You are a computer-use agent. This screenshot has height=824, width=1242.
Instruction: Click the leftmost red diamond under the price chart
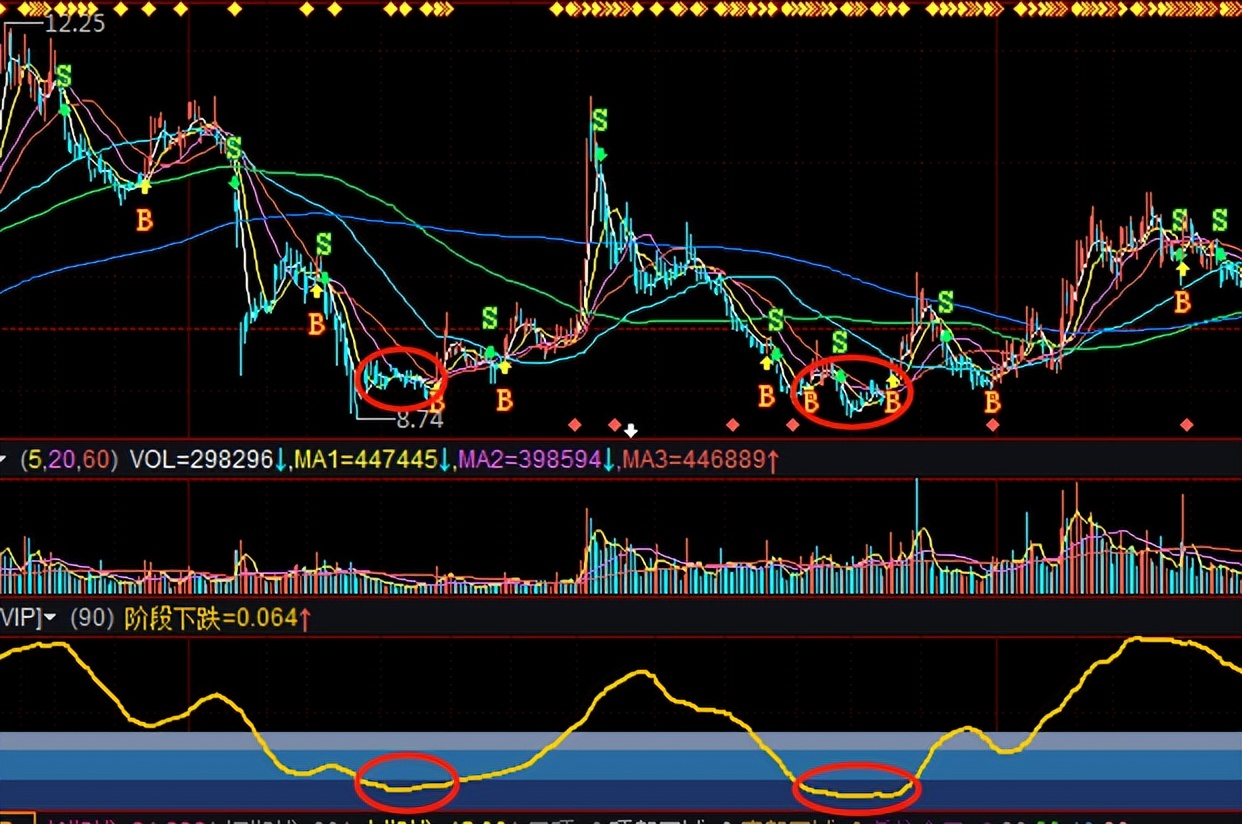coord(574,425)
